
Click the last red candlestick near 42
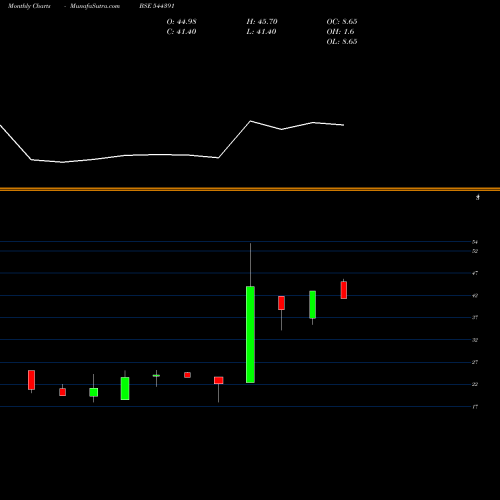(x=344, y=290)
